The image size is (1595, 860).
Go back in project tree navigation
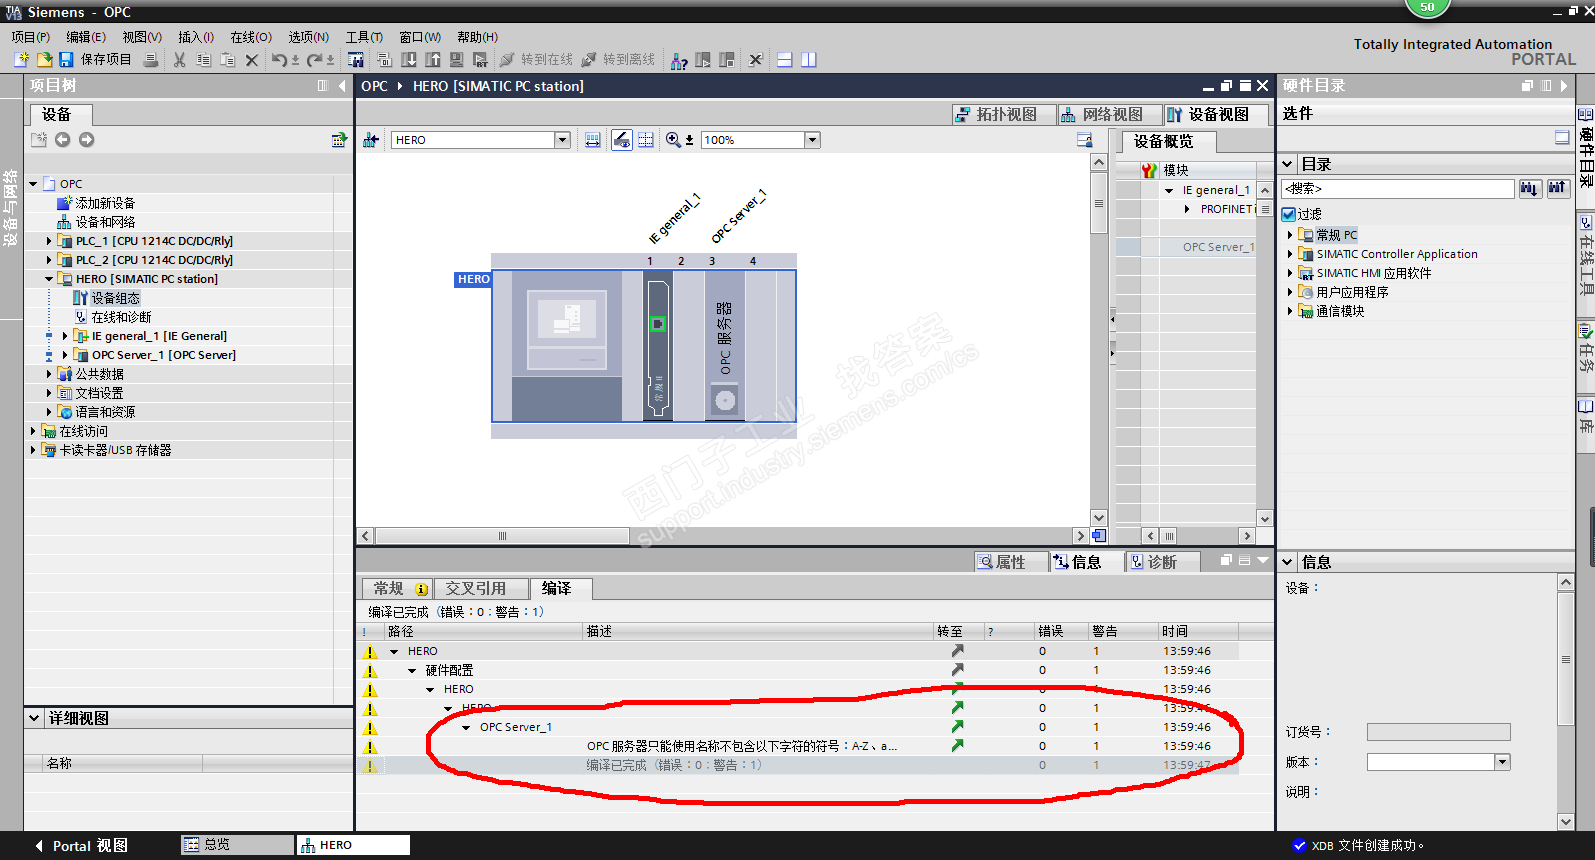(63, 140)
